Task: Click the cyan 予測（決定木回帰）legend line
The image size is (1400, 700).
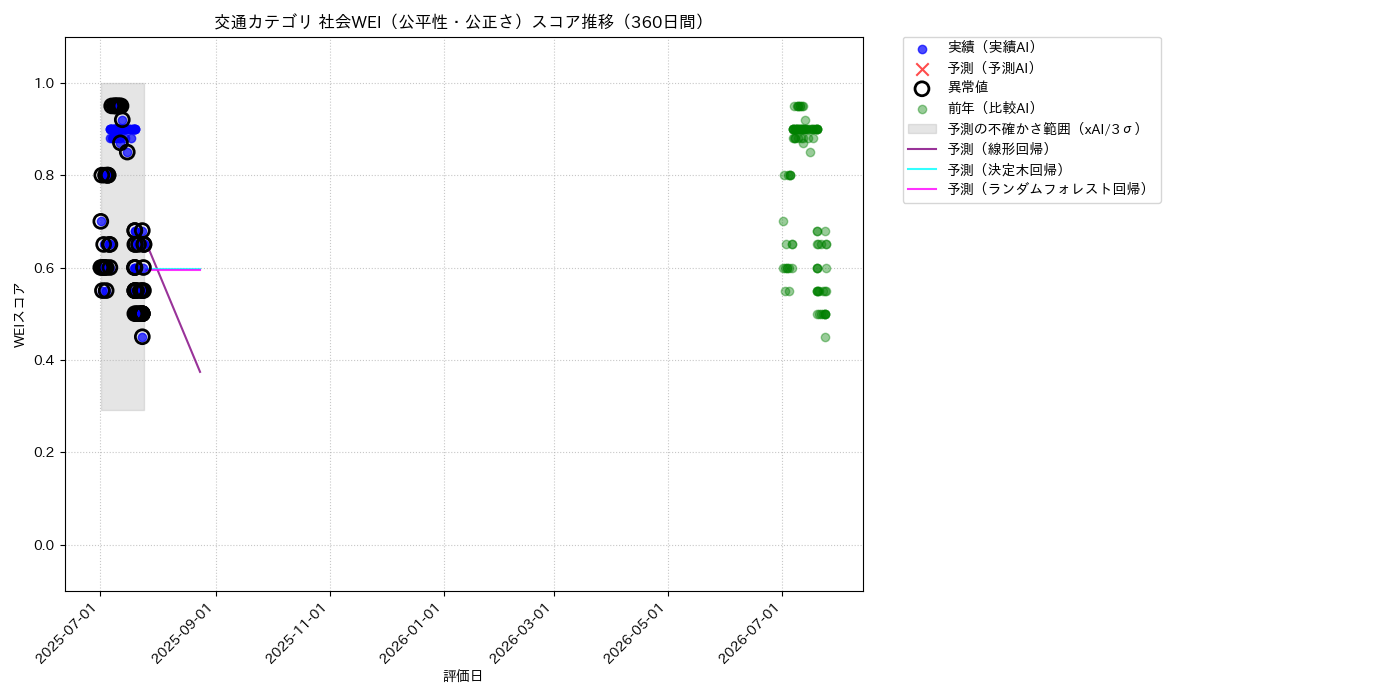Action: tap(922, 169)
